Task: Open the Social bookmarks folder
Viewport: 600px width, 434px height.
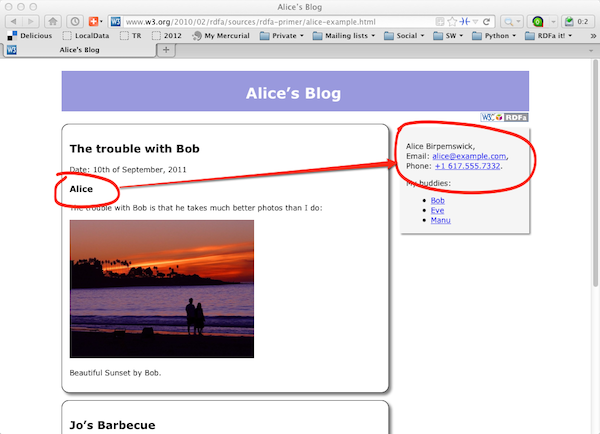Action: (x=406, y=35)
